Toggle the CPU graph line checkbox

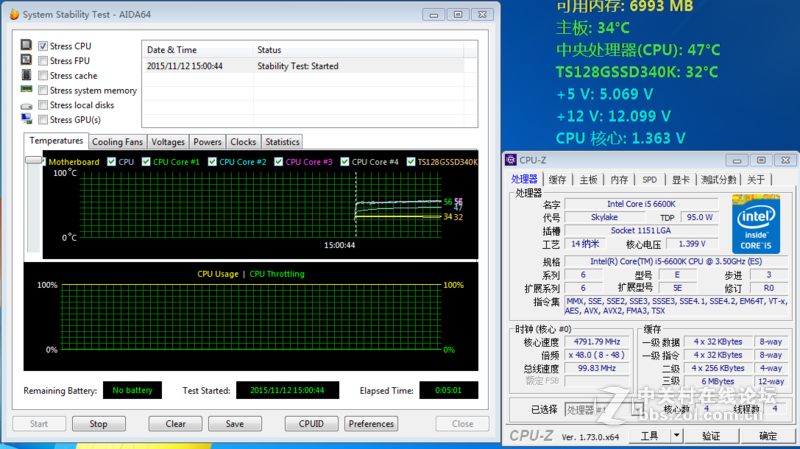(x=111, y=162)
